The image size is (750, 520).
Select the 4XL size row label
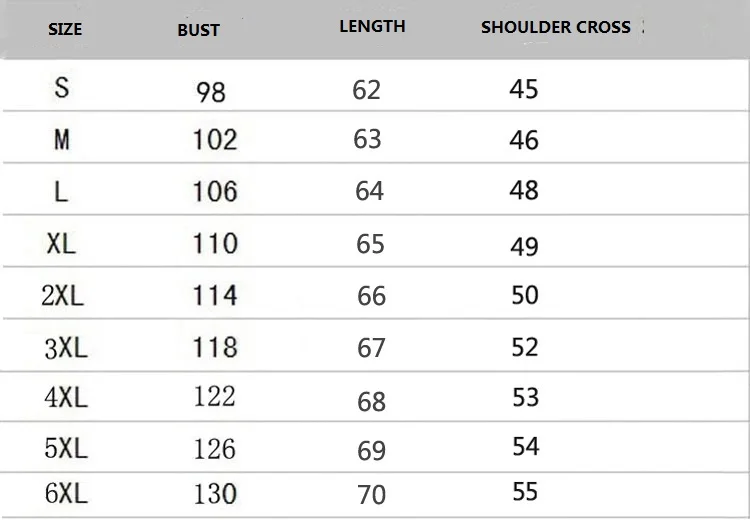66,398
